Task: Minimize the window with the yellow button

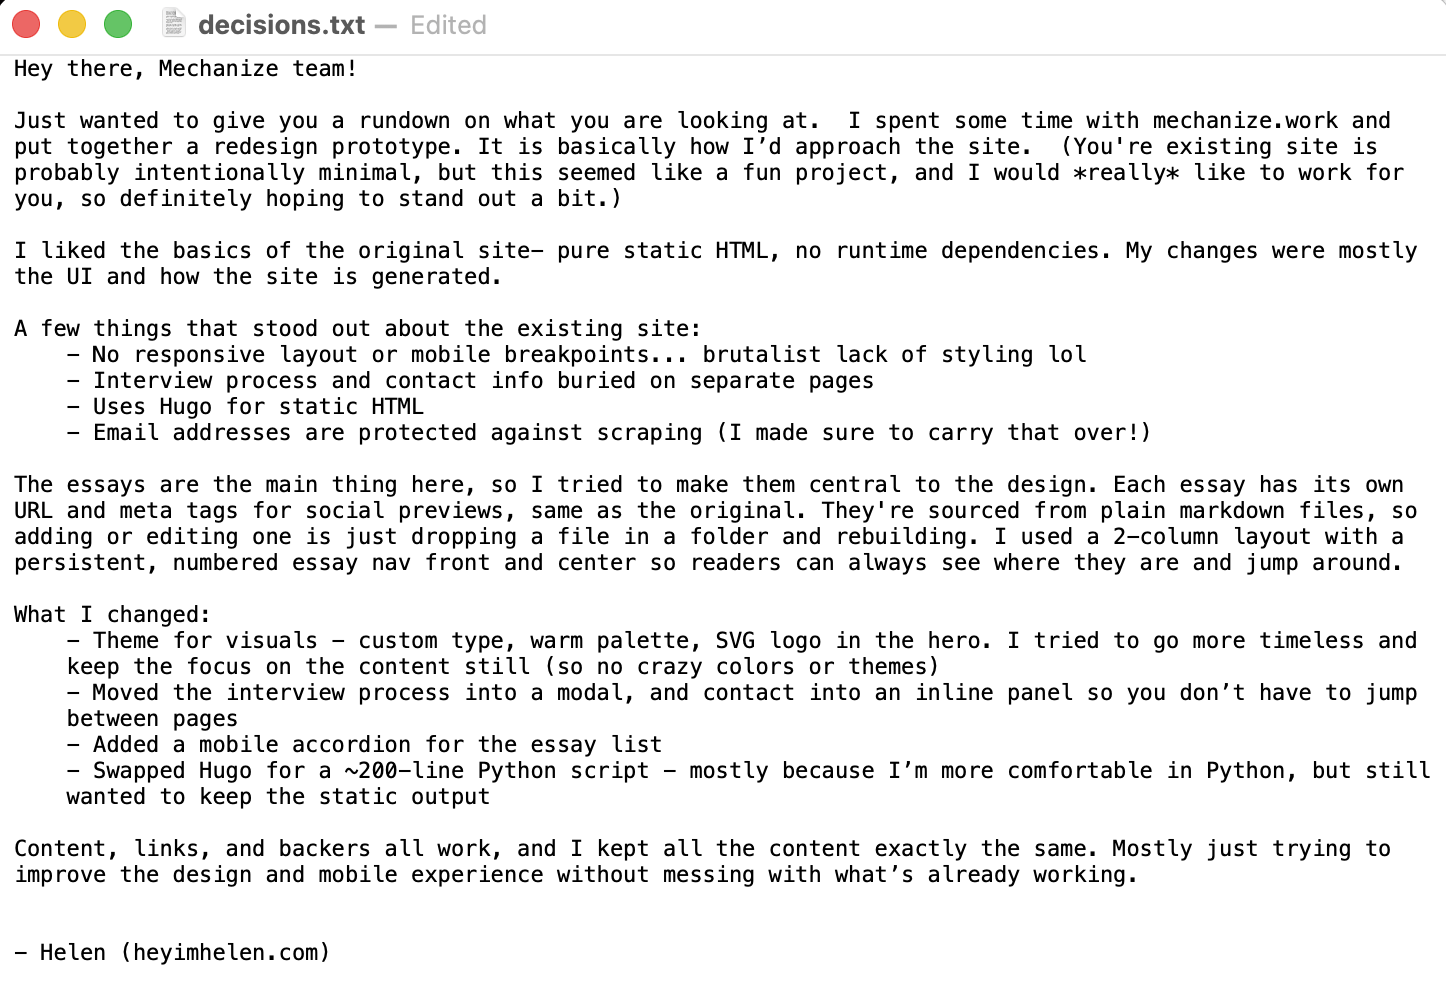Action: tap(72, 24)
